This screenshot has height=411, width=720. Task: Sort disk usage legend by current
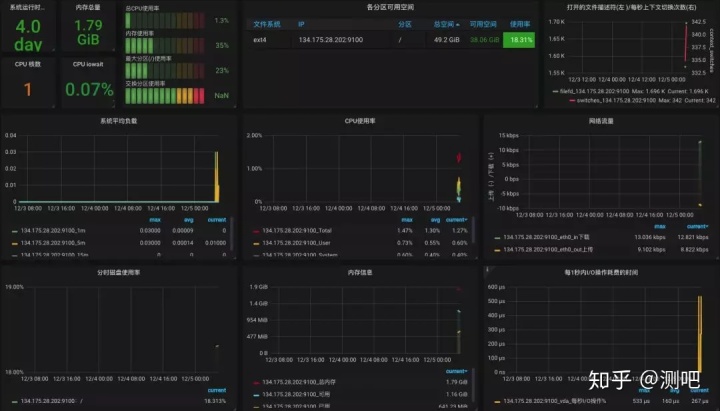[217, 390]
